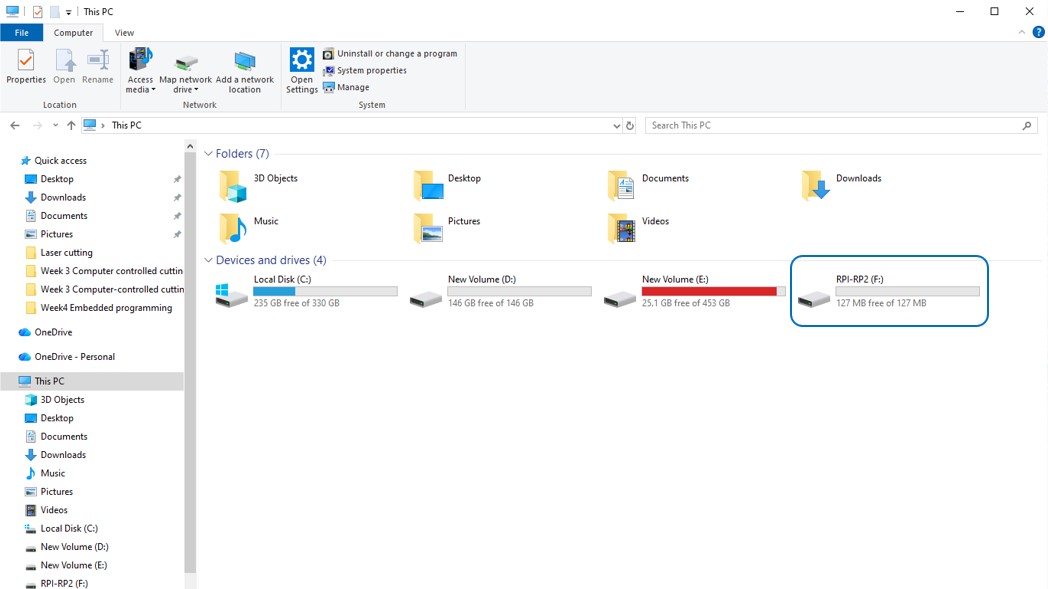
Task: Switch to the View ribbon tab
Action: point(124,33)
